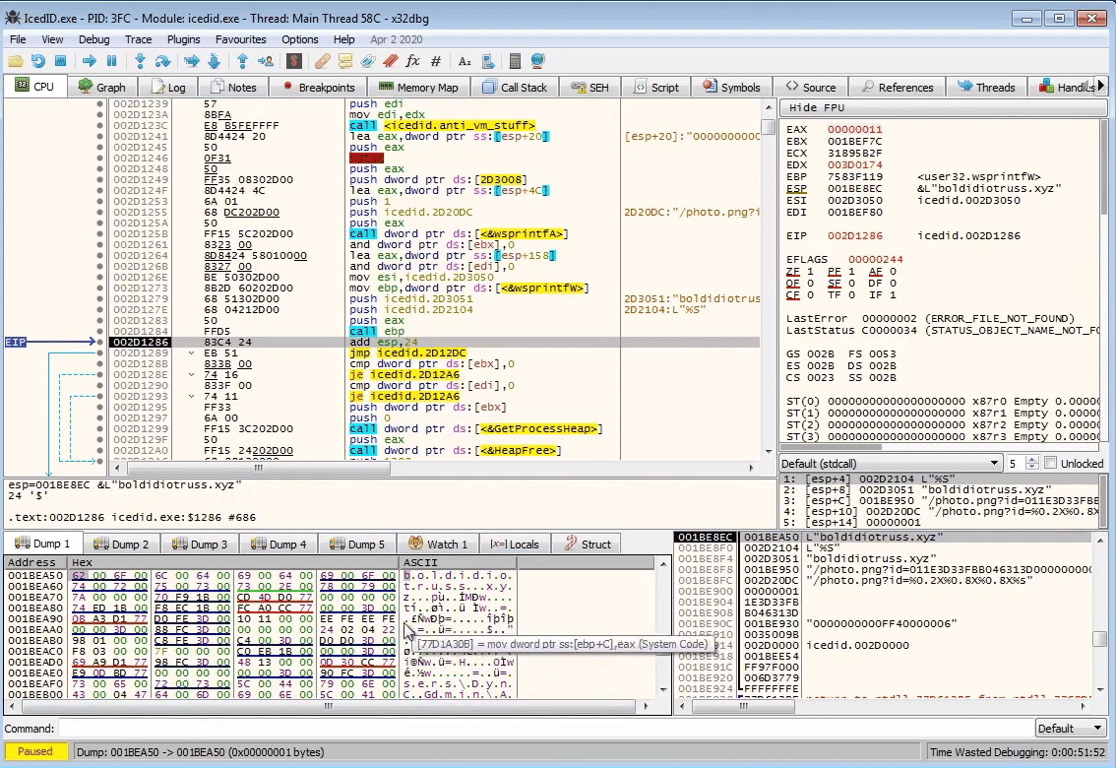1116x768 pixels.
Task: Increase the argument count stepper
Action: (x=1032, y=460)
